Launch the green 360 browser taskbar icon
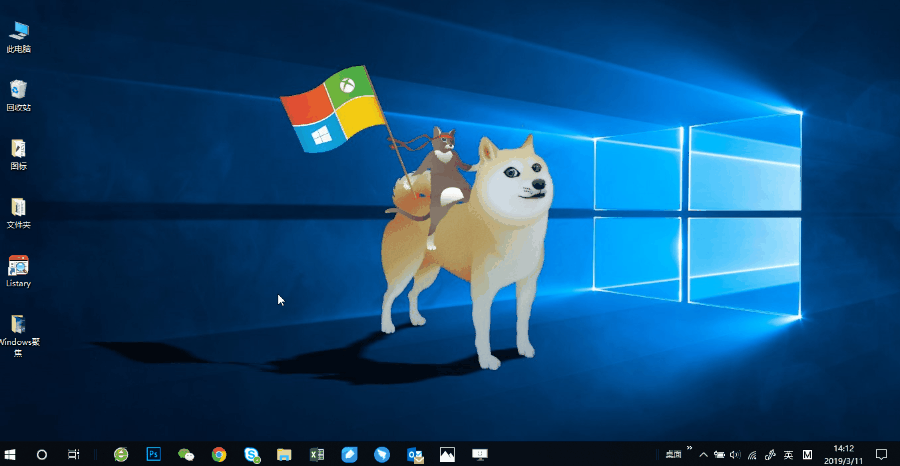 (121, 455)
